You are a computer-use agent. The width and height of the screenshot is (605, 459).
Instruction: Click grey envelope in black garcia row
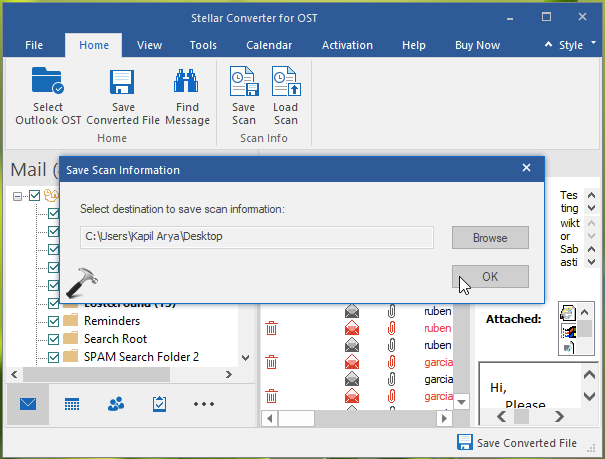[x=352, y=379]
